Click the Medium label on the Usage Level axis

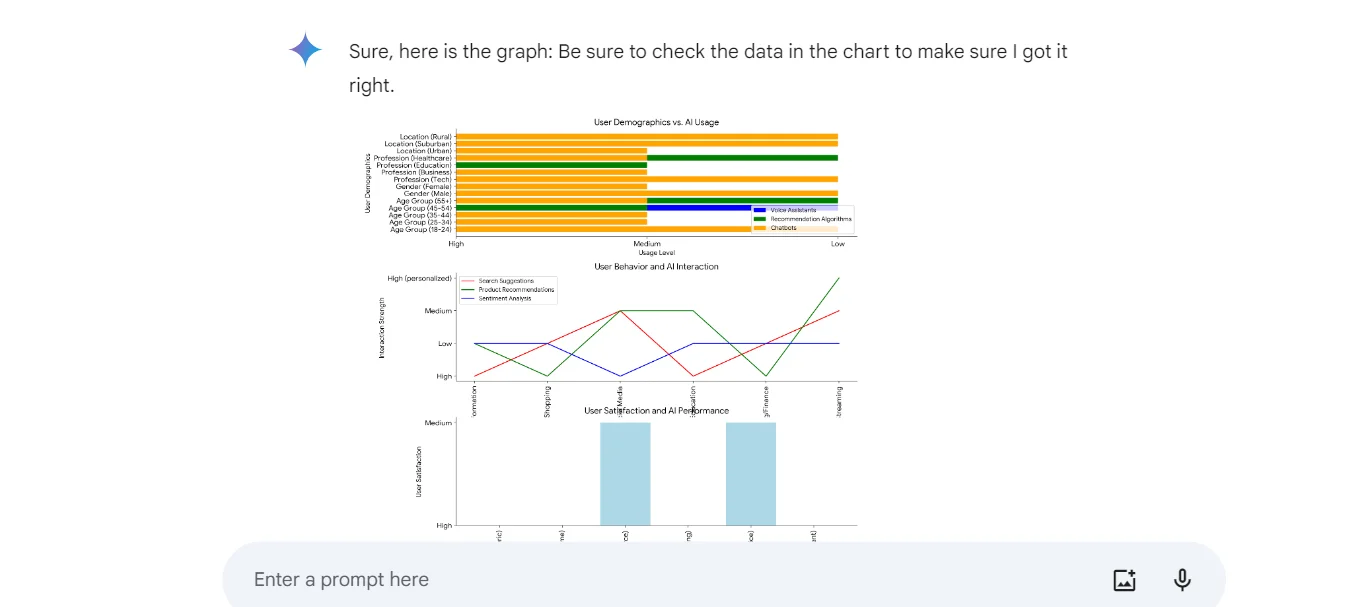[x=646, y=243]
